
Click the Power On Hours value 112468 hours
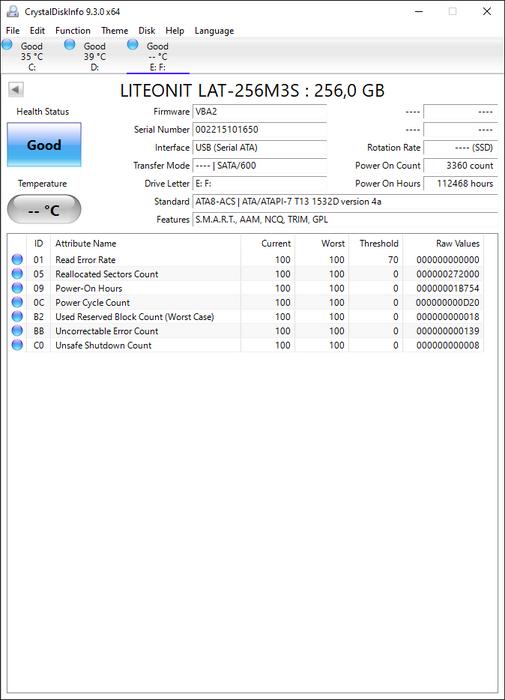[x=460, y=183]
